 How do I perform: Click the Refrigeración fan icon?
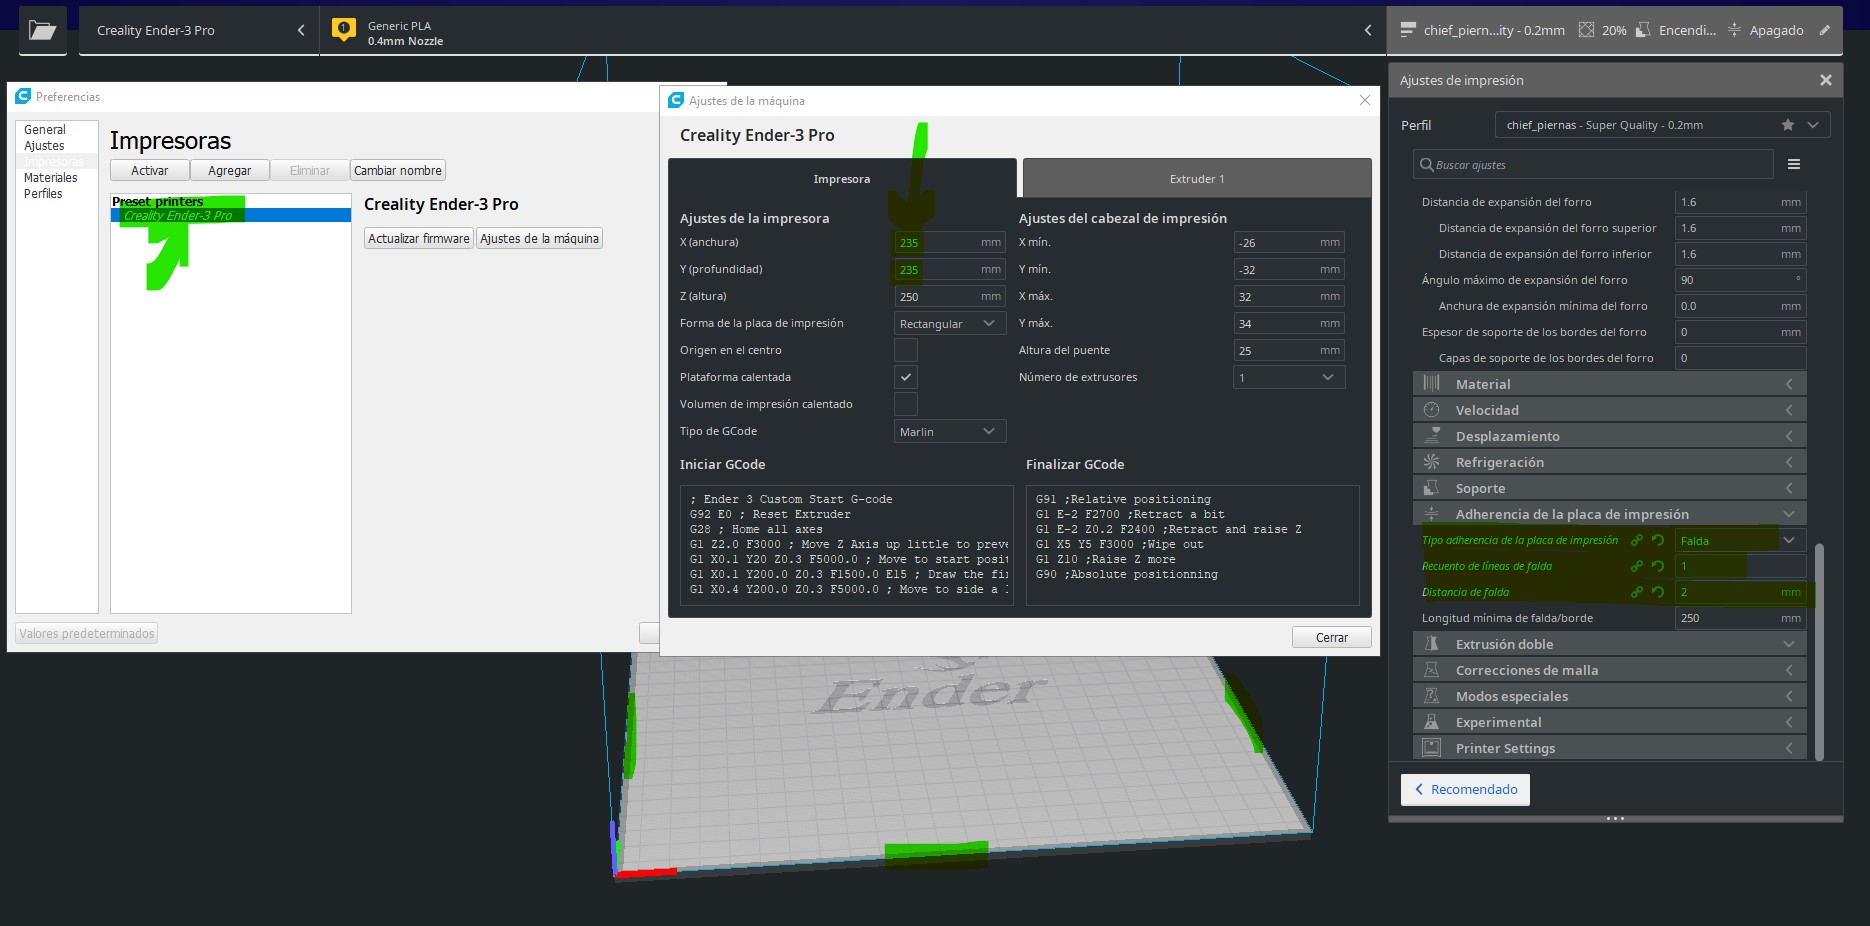pos(1432,461)
